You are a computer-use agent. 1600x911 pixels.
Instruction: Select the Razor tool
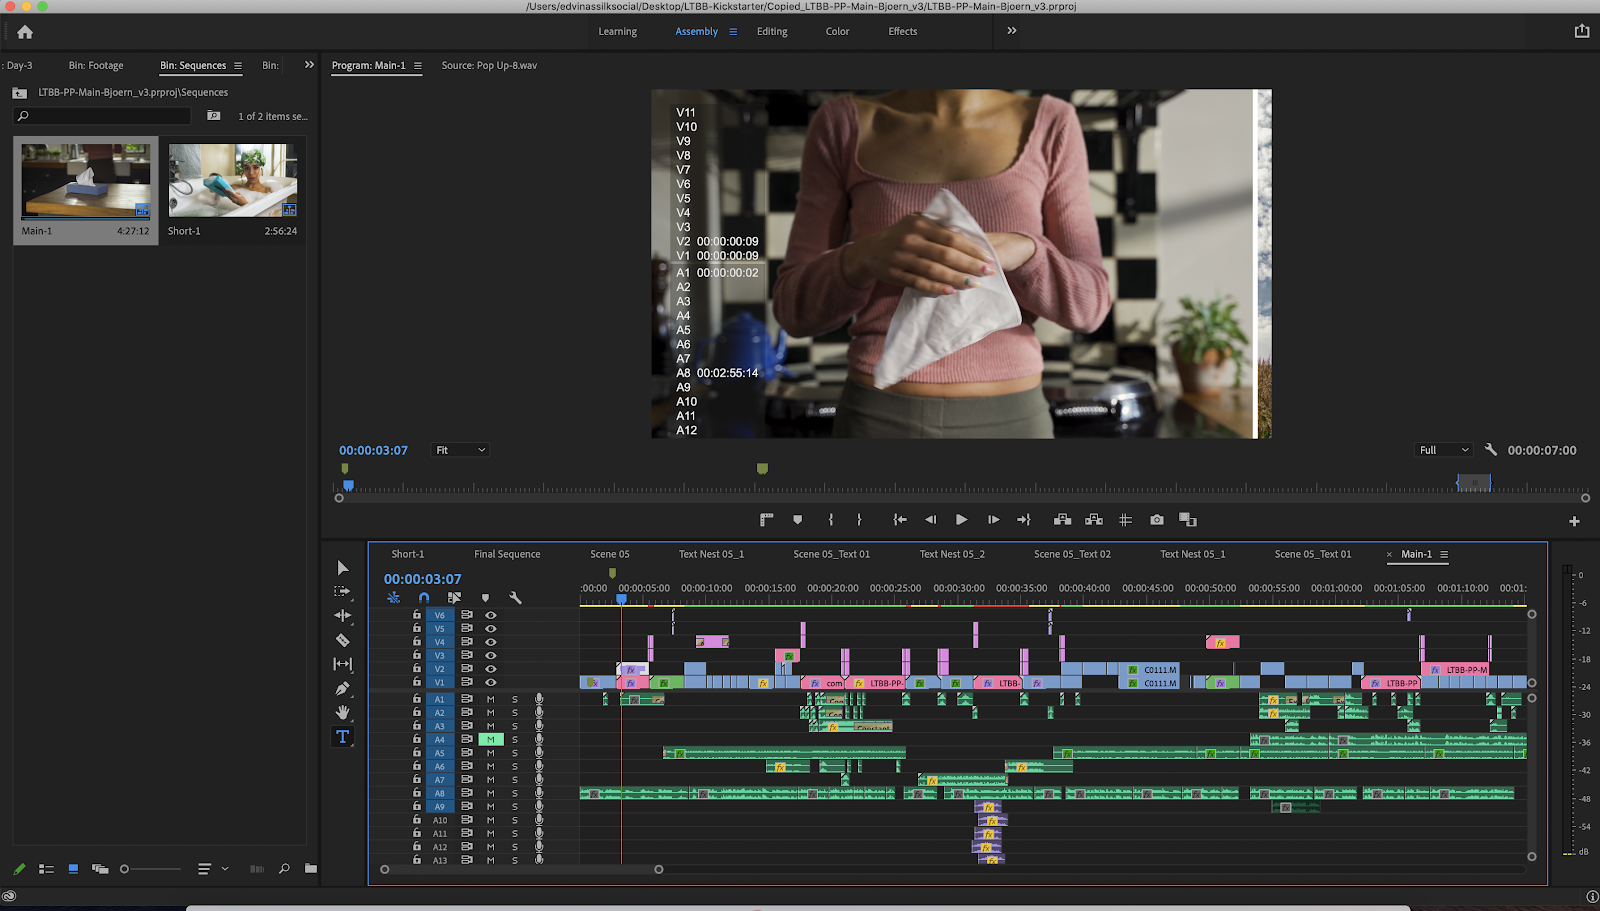tap(343, 640)
